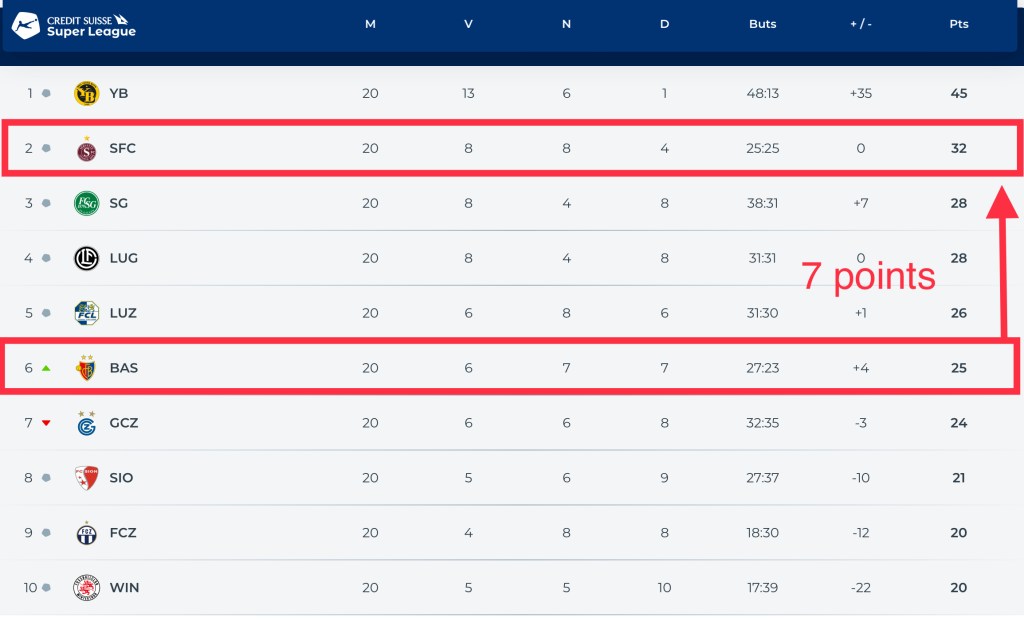Viewport: 1024px width, 621px height.
Task: Open the Basel BAS club crest
Action: 87,368
